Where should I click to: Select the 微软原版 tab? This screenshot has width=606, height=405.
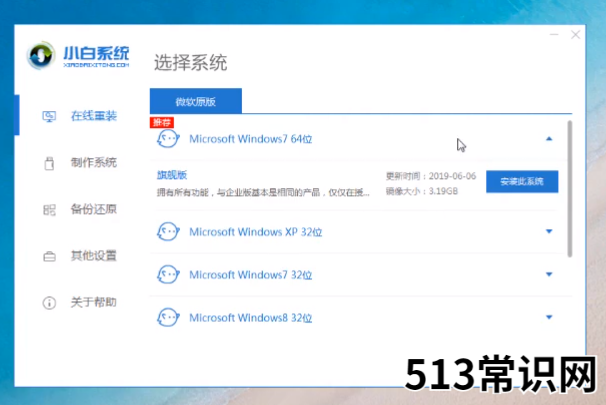coord(196,101)
